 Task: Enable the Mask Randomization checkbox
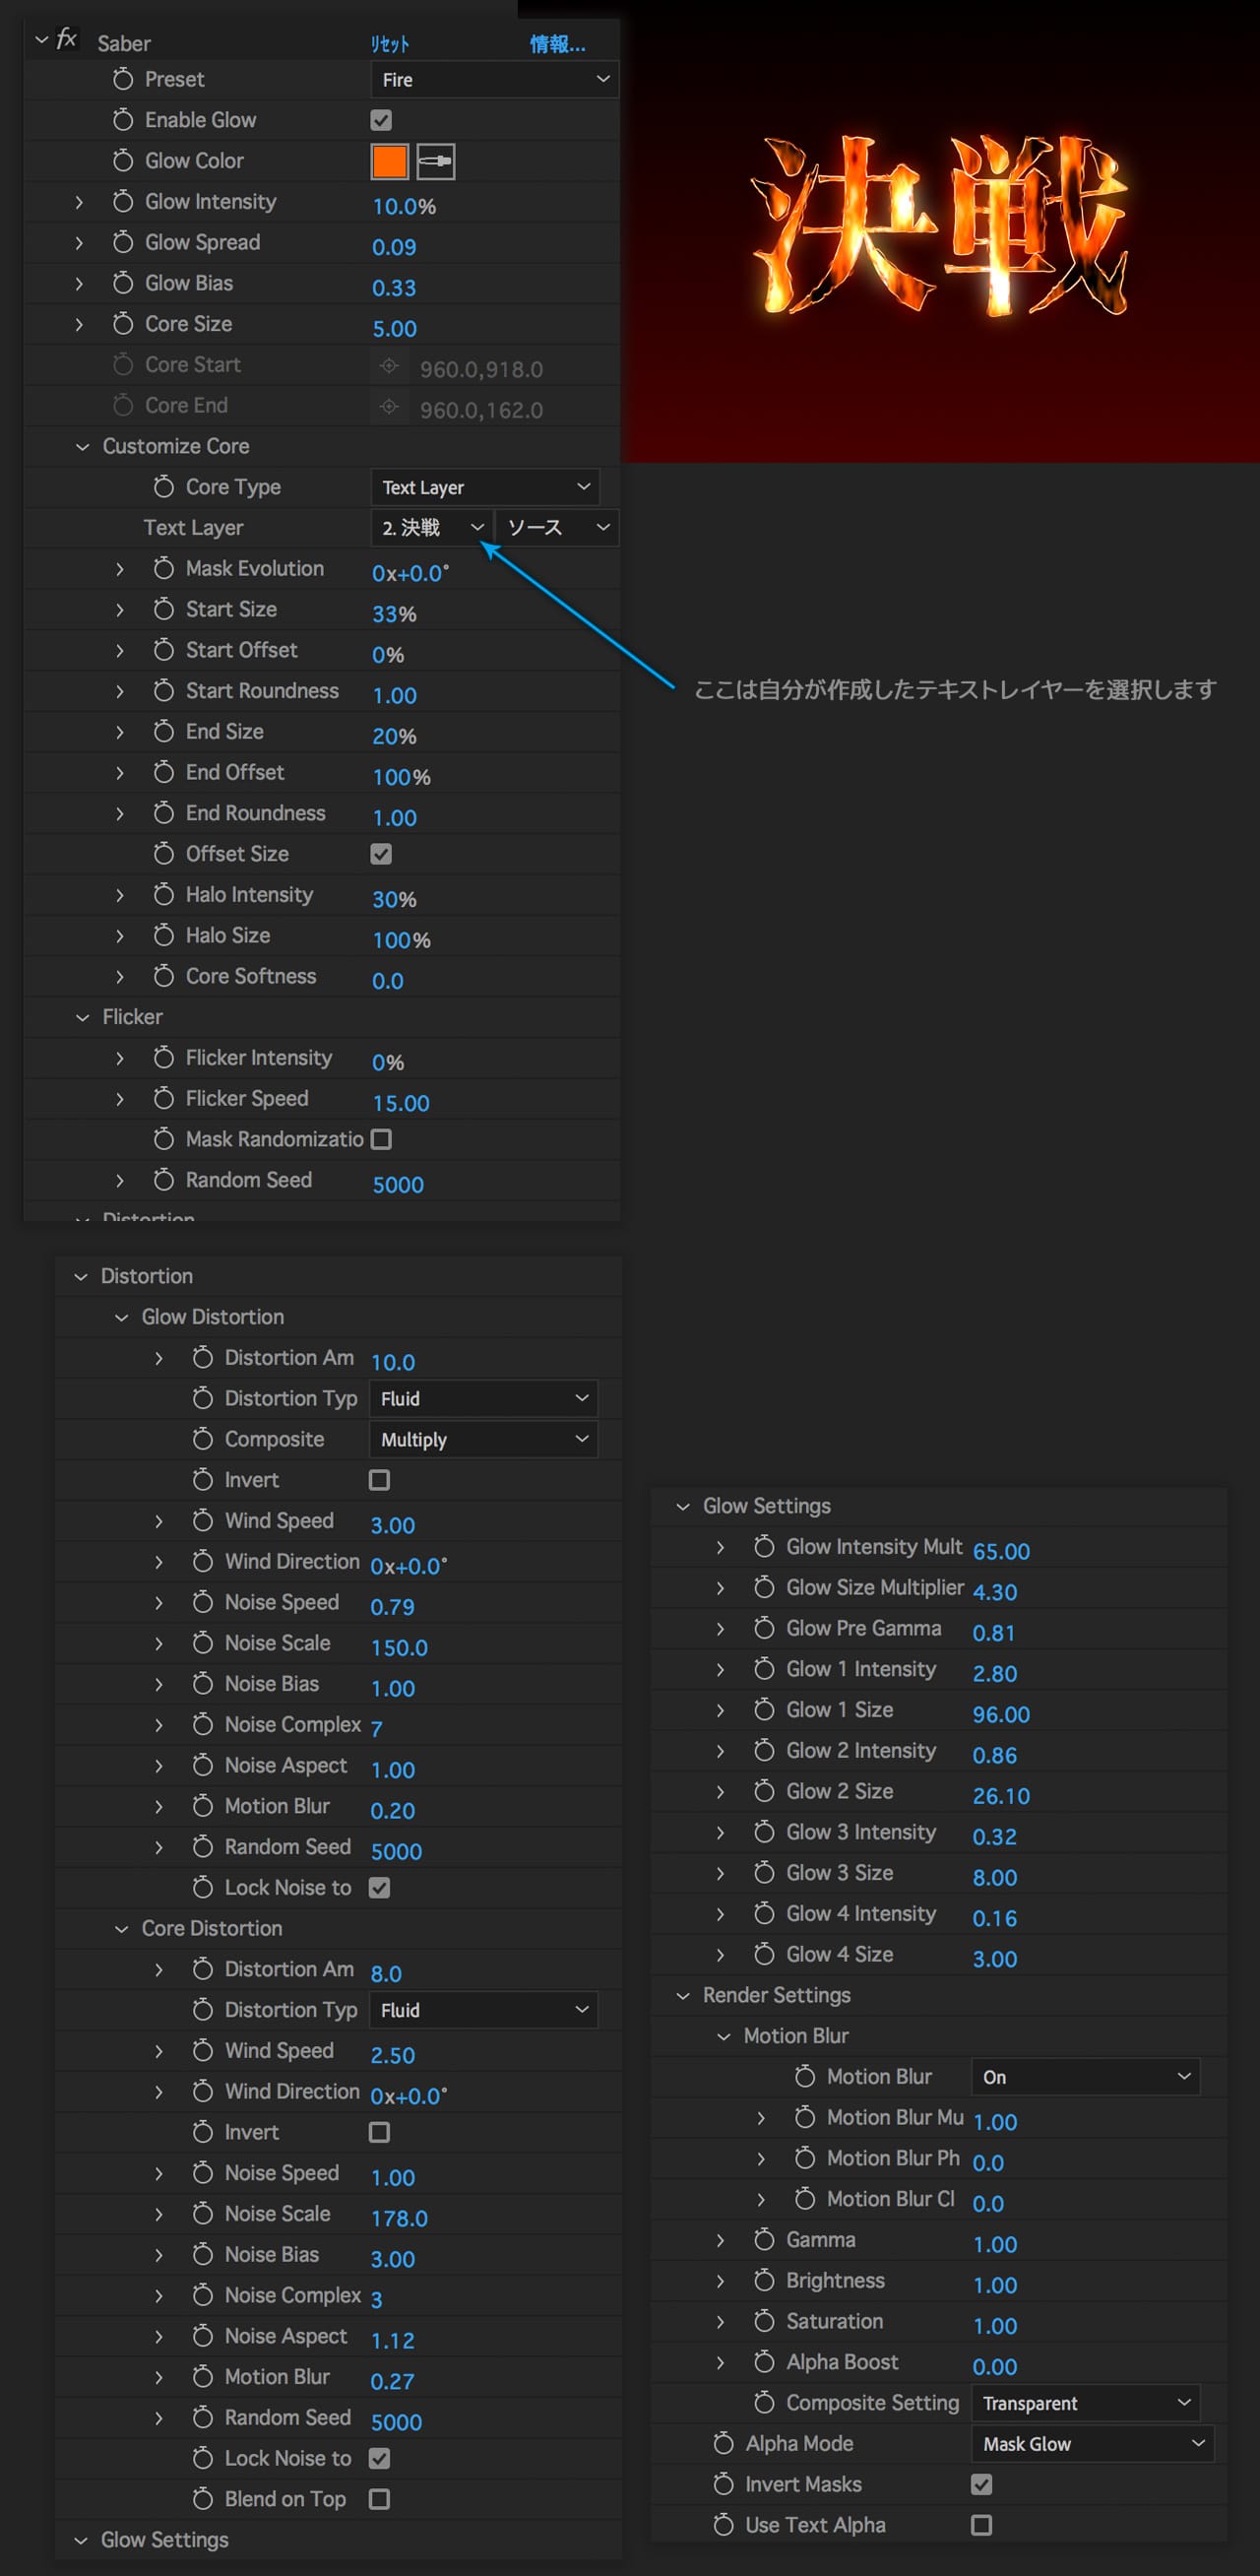tap(381, 1140)
